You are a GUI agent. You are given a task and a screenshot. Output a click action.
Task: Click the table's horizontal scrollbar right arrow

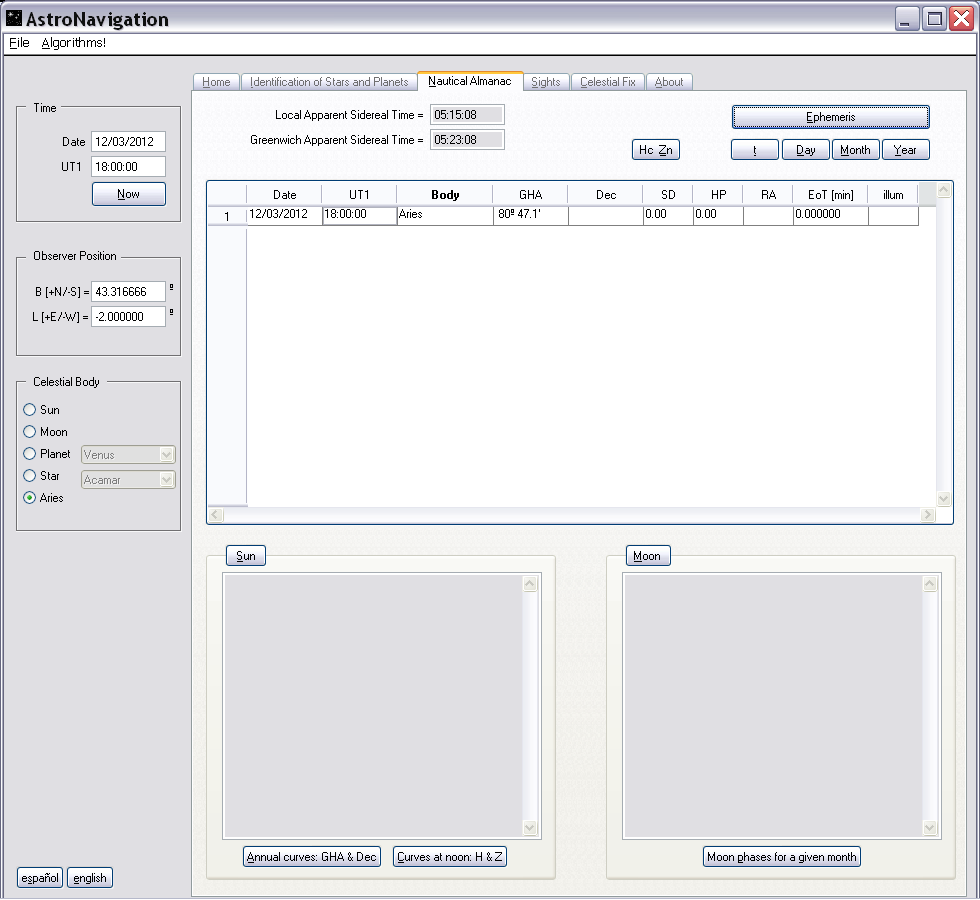tap(927, 515)
